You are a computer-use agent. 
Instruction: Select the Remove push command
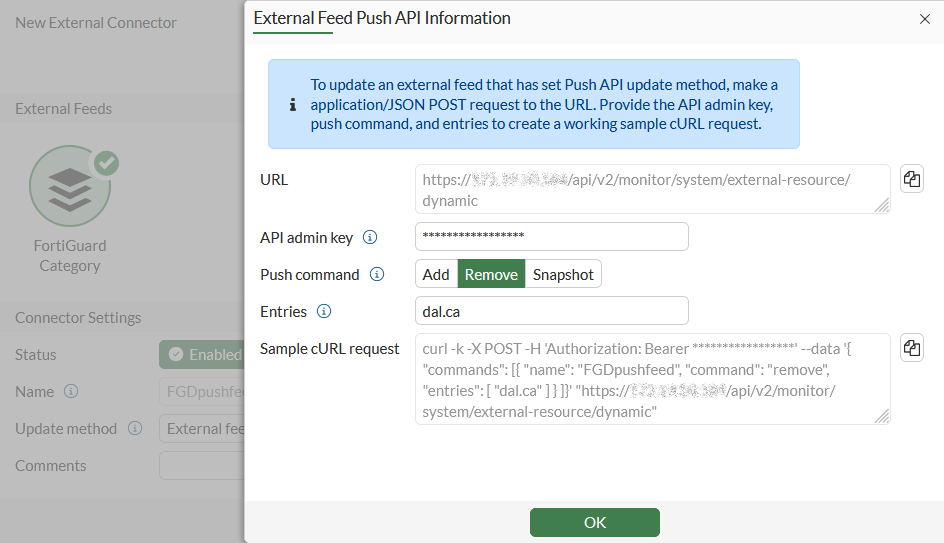pyautogui.click(x=491, y=274)
